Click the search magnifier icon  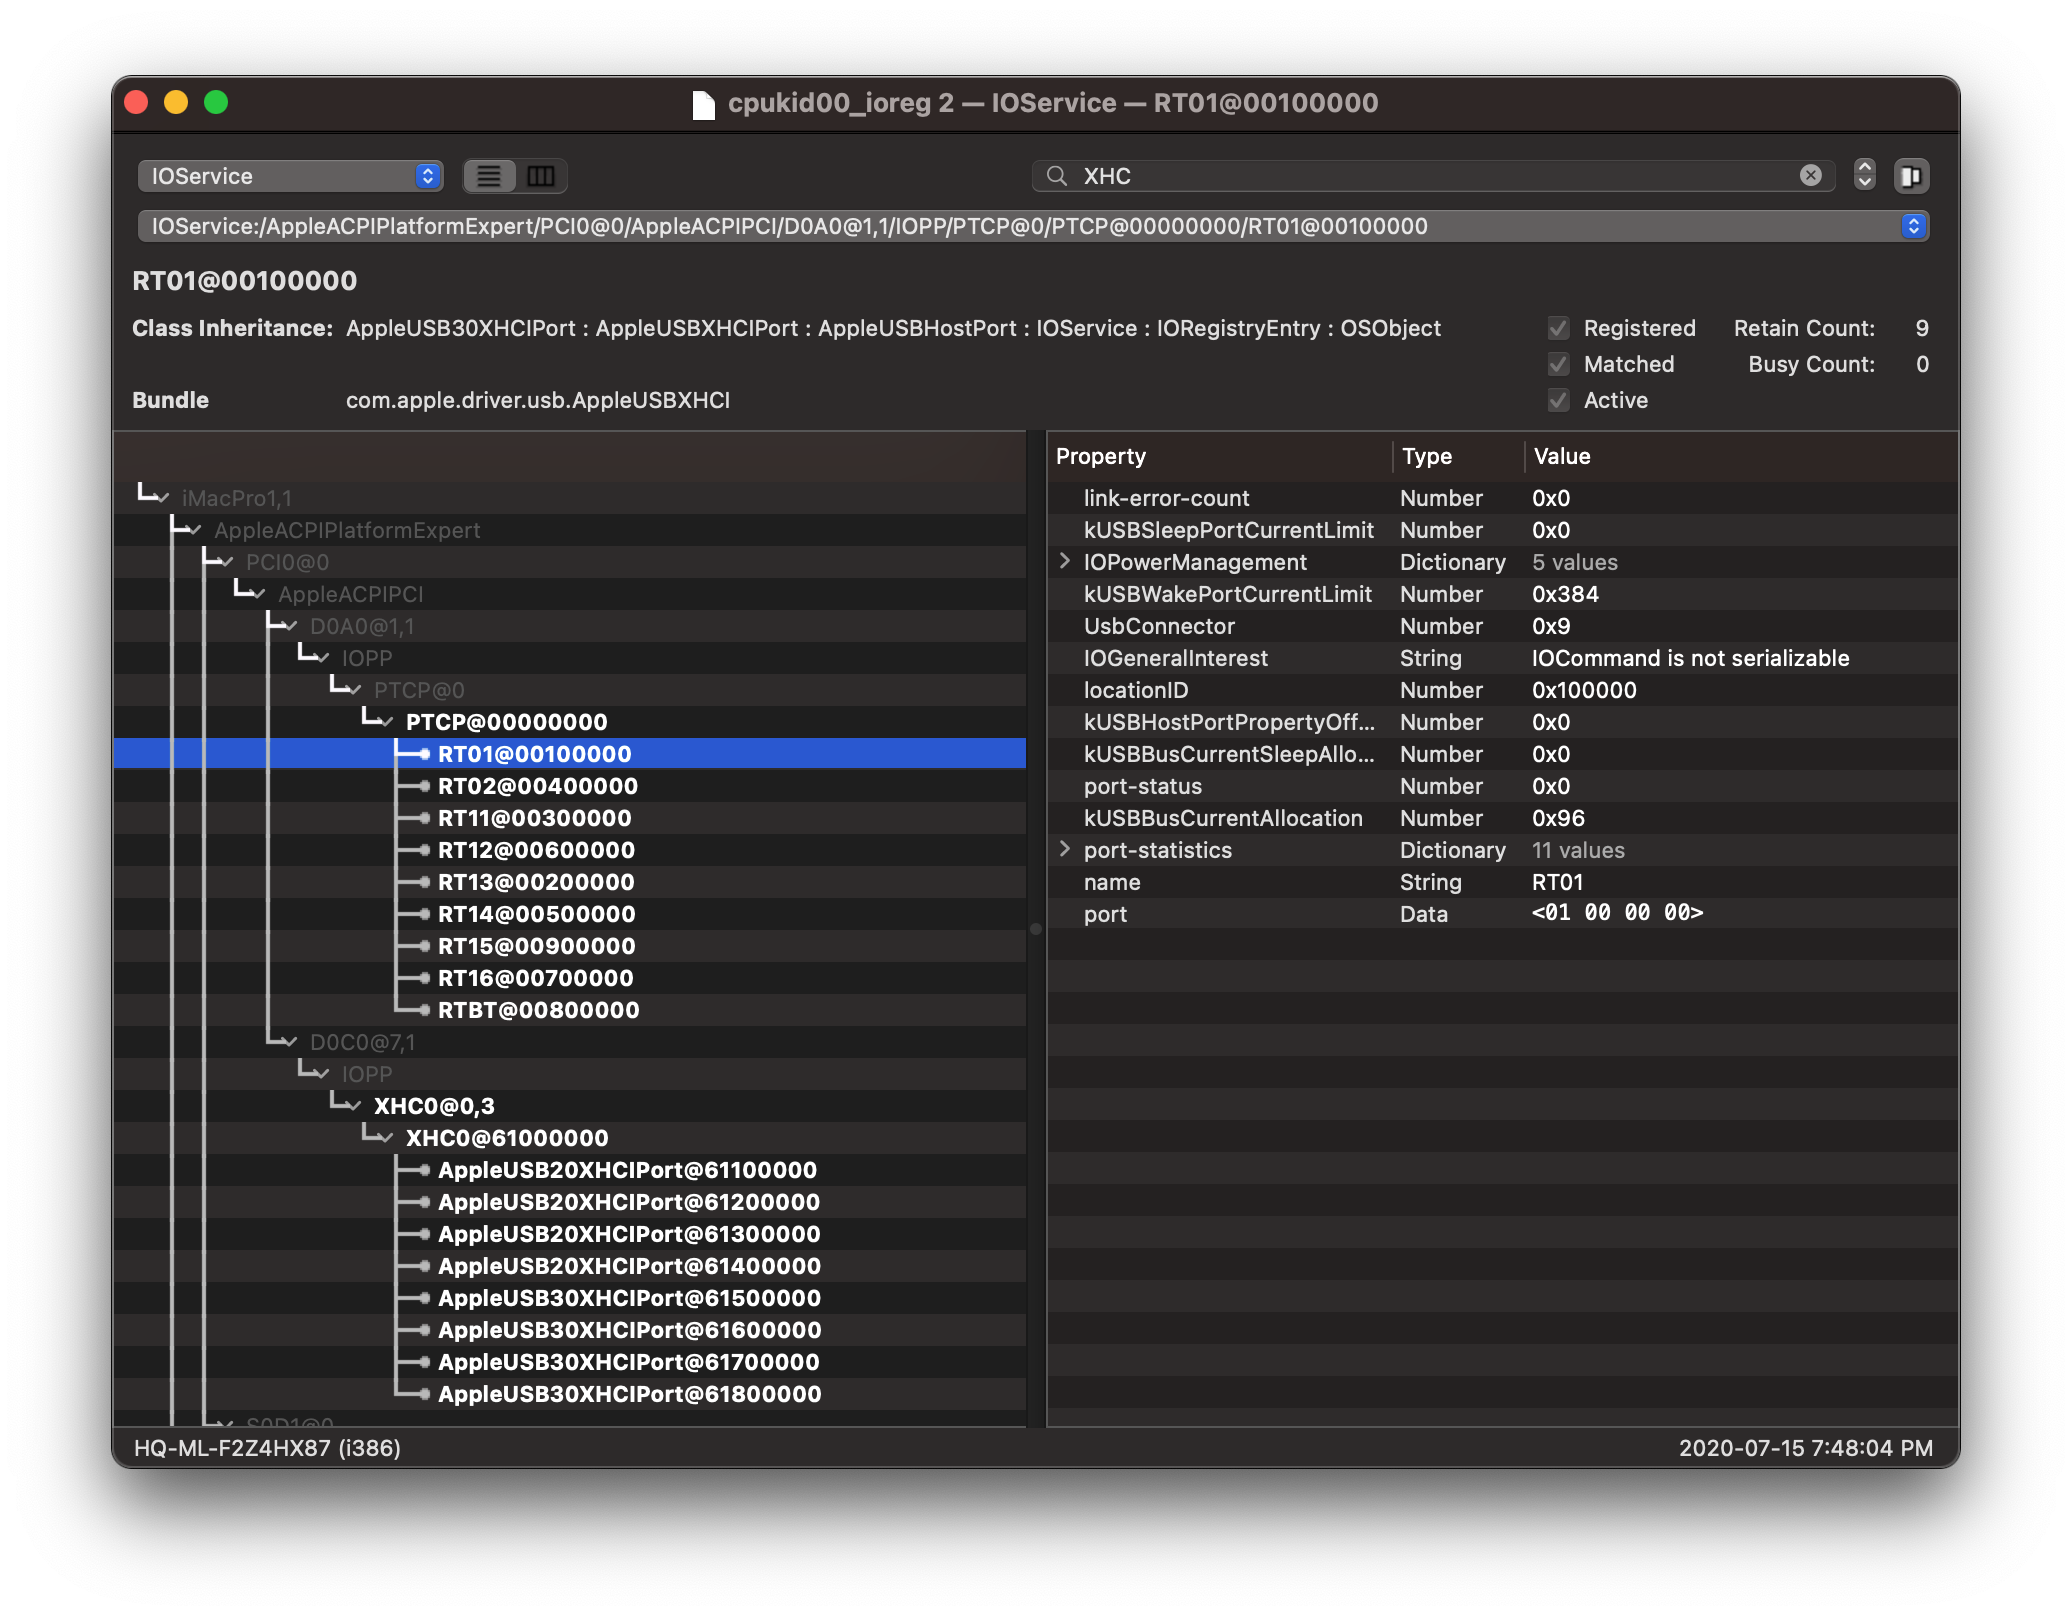click(x=1056, y=176)
